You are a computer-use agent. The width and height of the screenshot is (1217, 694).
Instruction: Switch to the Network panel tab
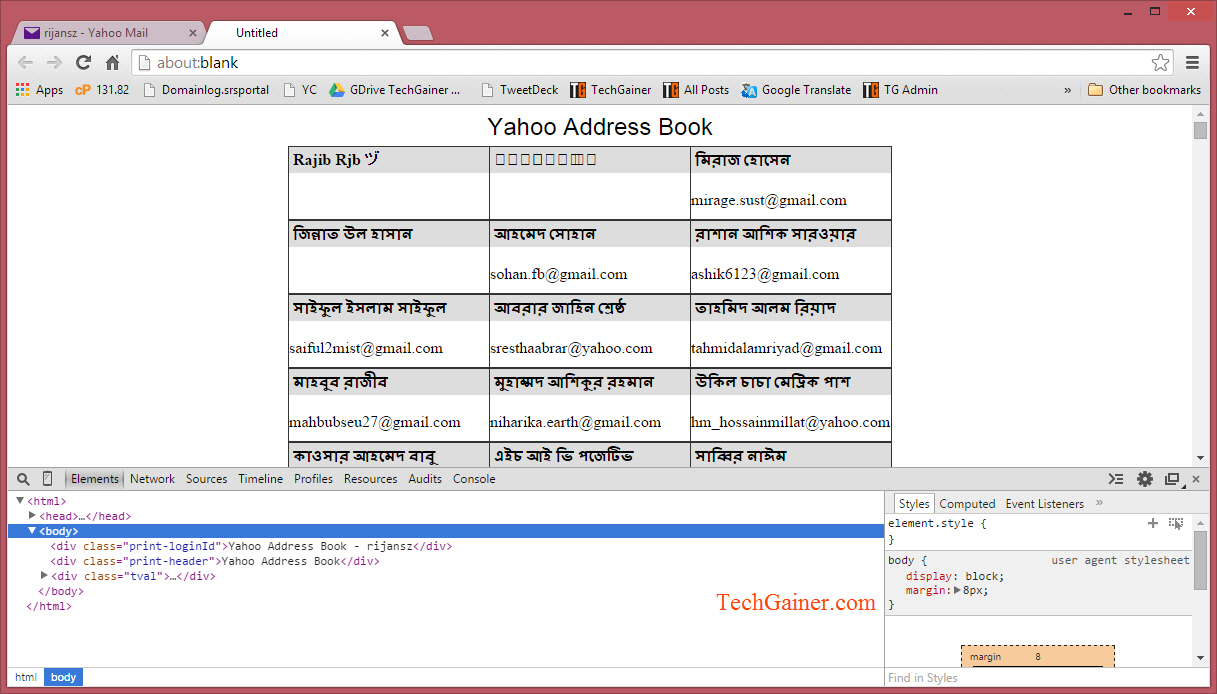152,479
